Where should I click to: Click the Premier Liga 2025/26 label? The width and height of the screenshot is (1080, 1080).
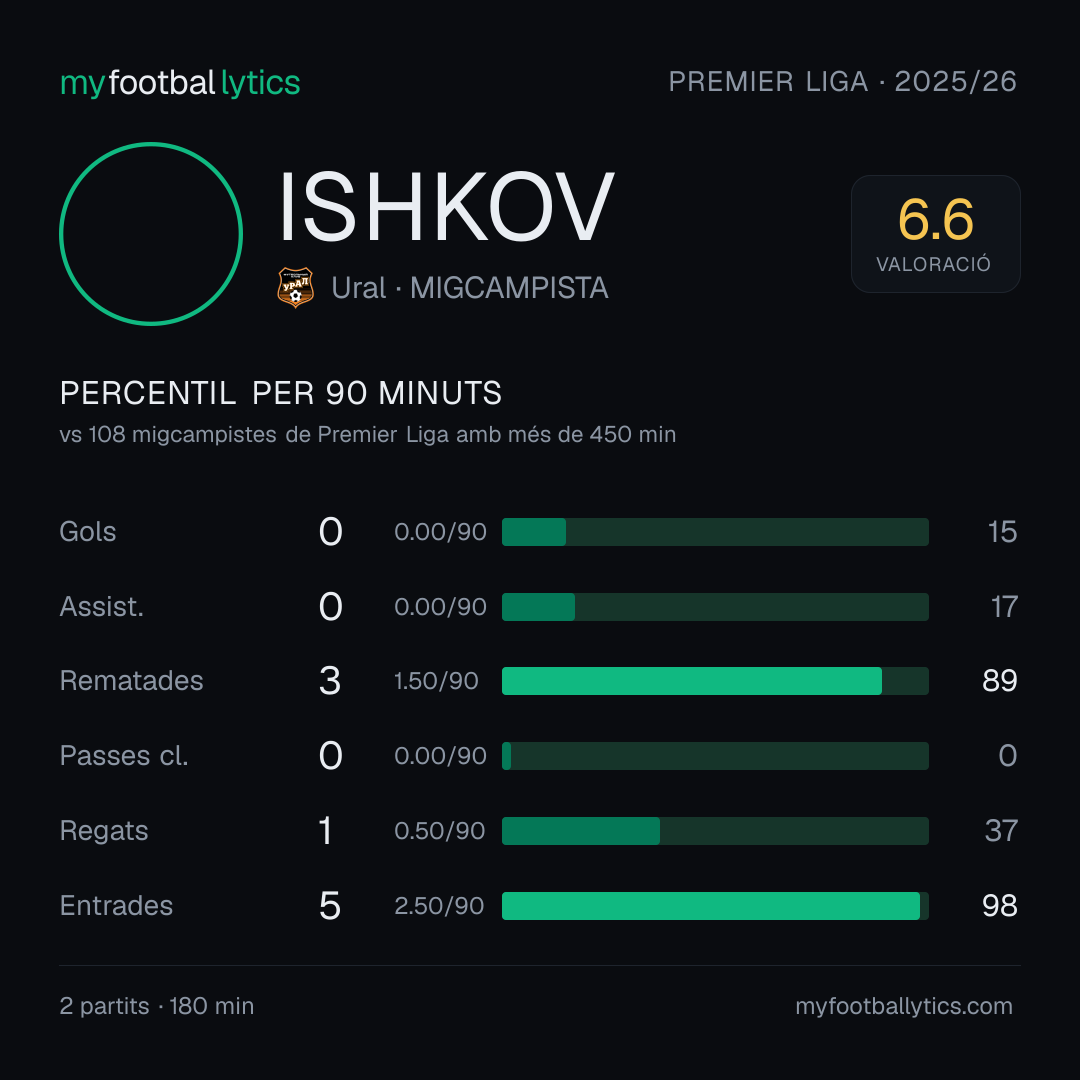click(x=842, y=82)
